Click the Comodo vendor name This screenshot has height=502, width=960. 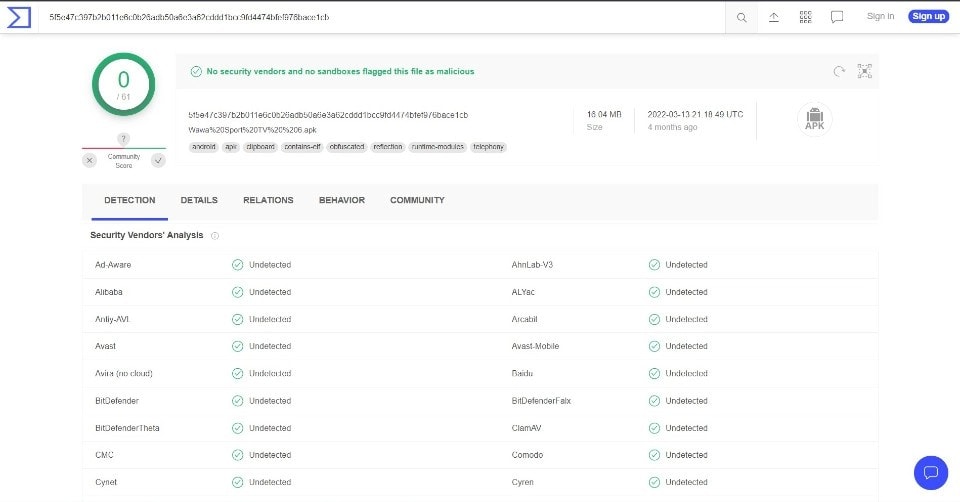pos(528,455)
